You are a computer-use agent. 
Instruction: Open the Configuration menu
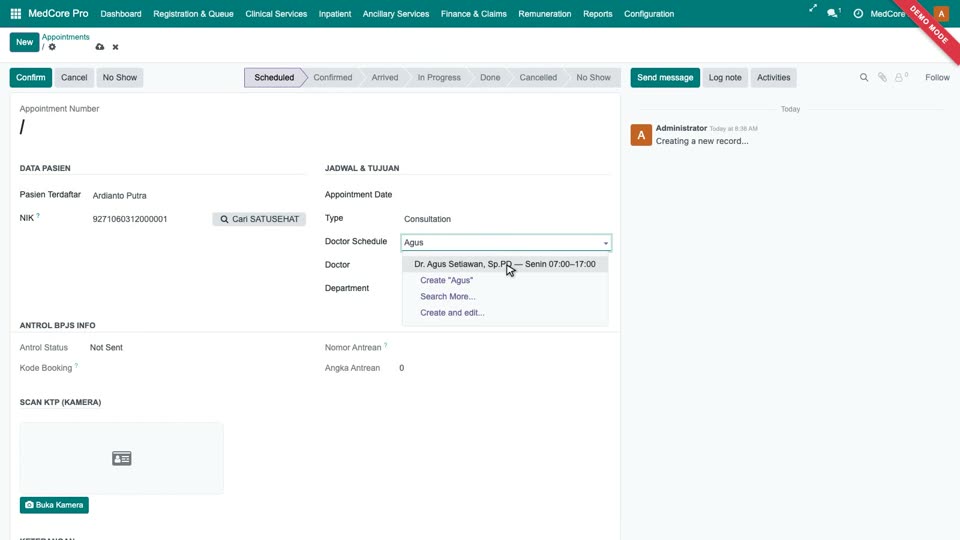(649, 13)
